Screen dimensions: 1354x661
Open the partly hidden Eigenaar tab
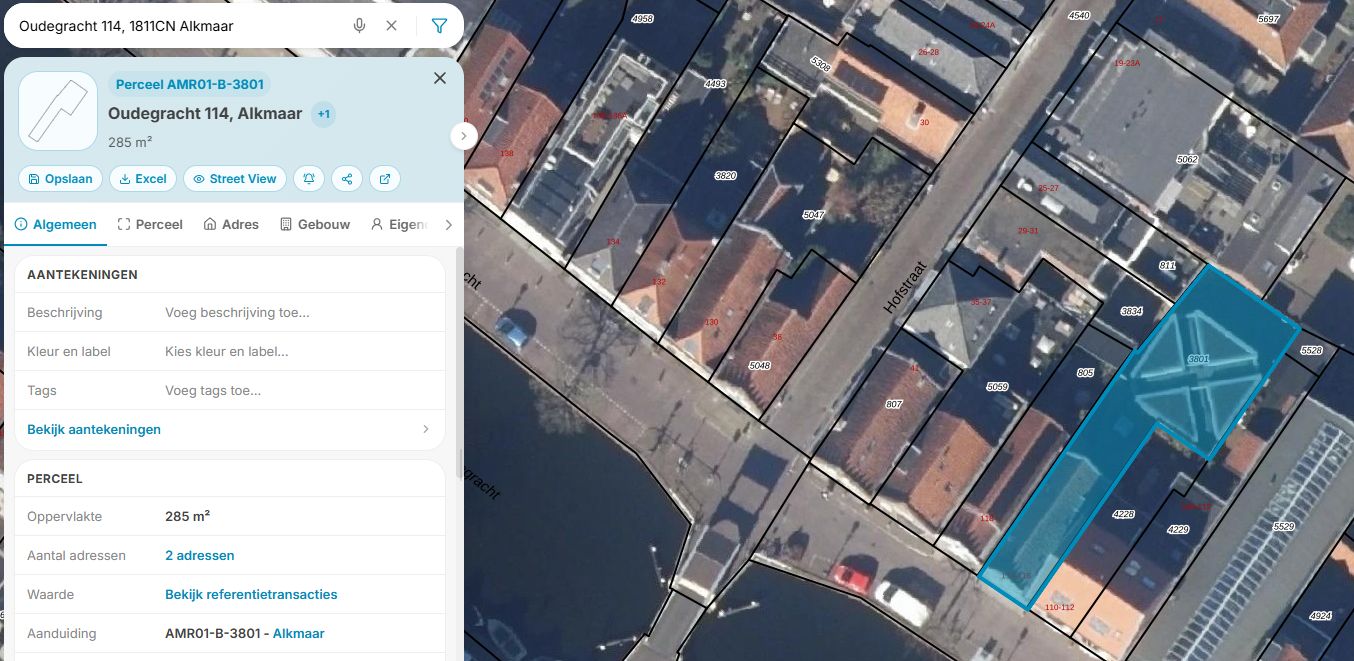pos(400,225)
